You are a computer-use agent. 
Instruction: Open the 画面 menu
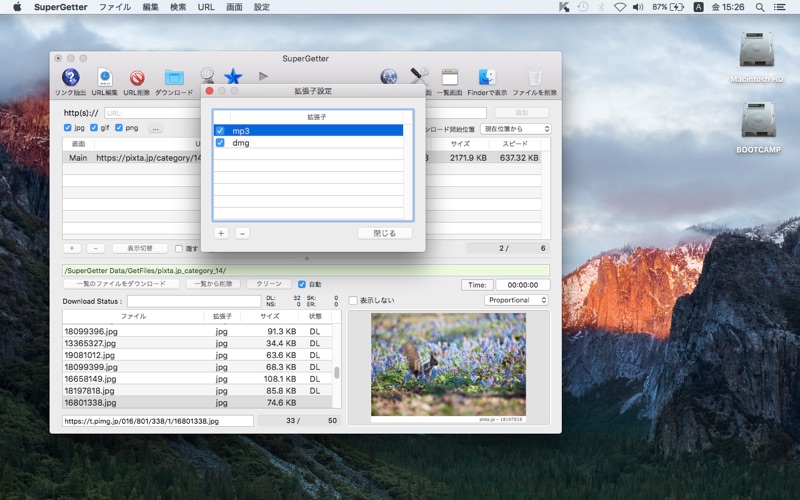pyautogui.click(x=234, y=7)
